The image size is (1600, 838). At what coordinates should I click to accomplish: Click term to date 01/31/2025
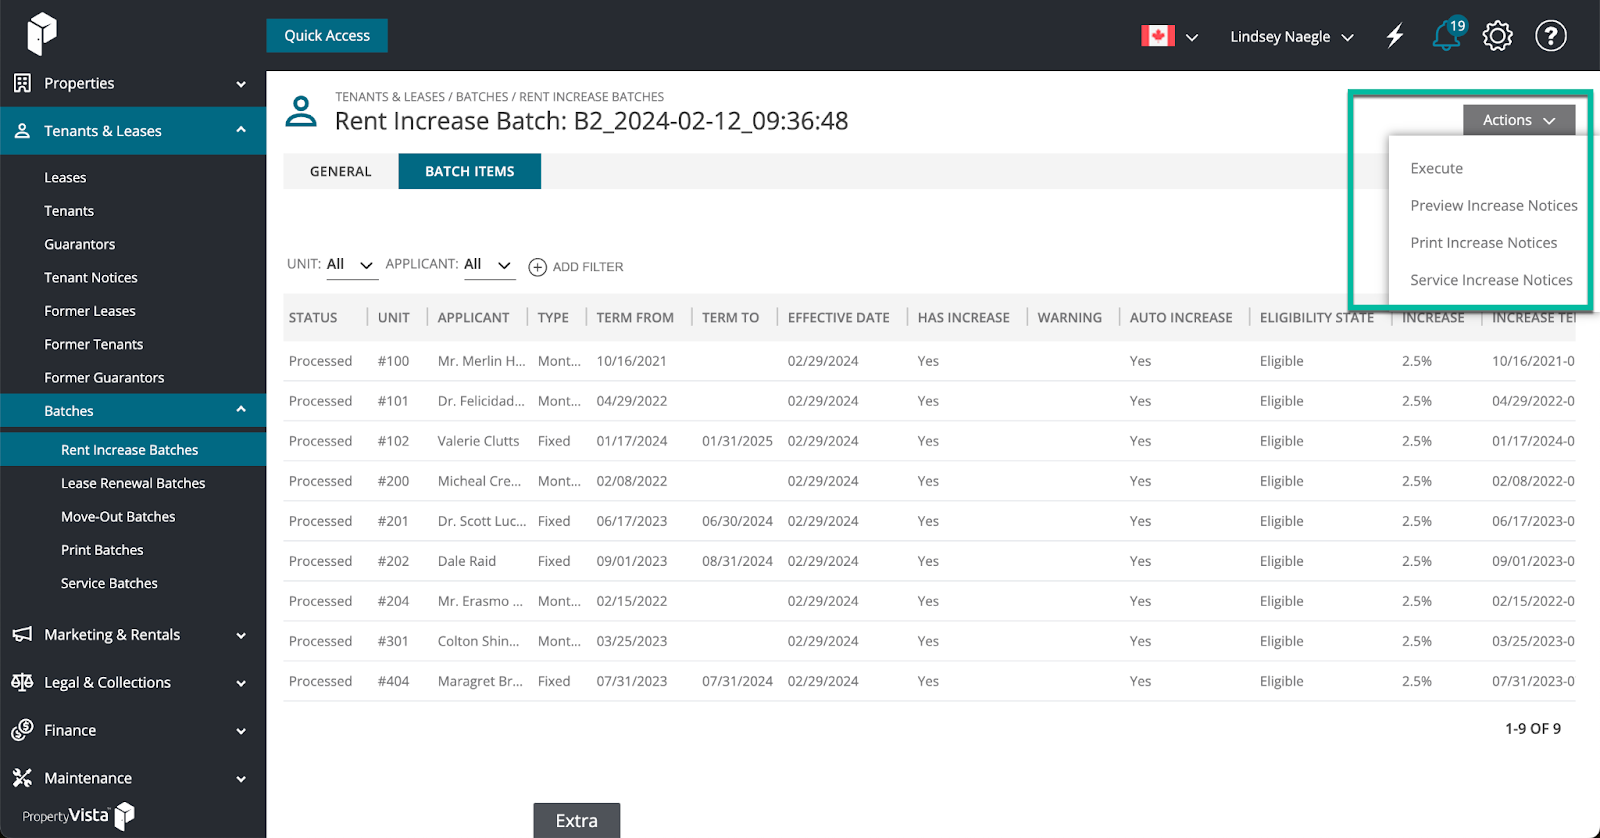[x=737, y=441]
